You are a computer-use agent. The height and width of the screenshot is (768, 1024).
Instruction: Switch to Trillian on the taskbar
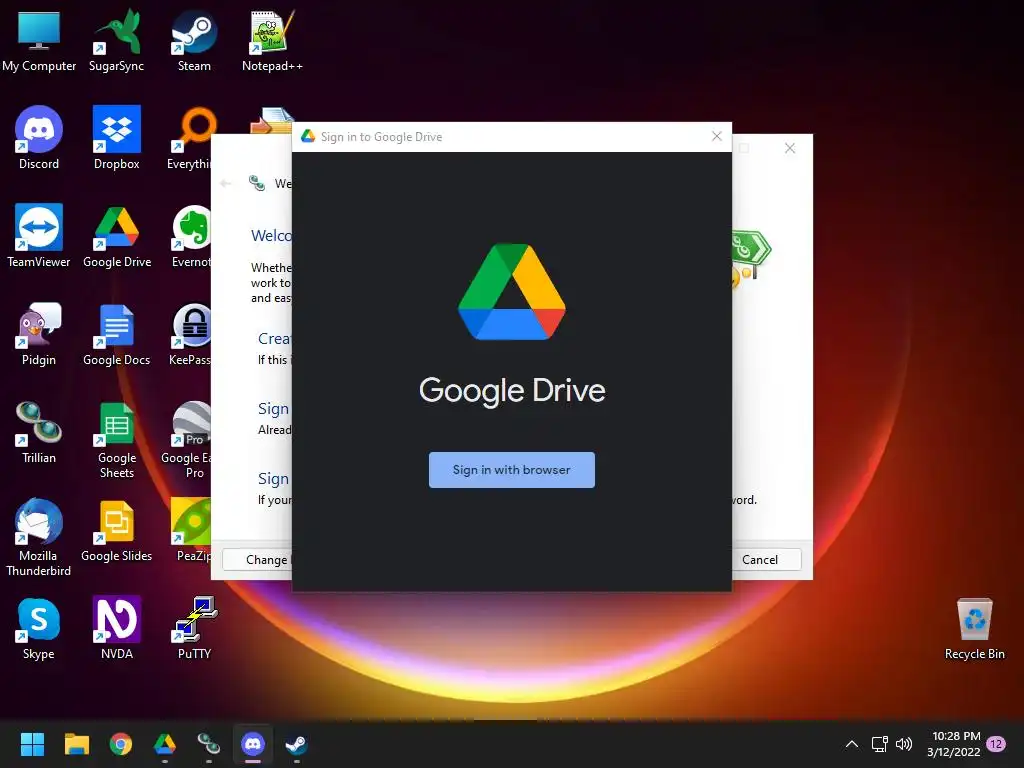point(209,744)
